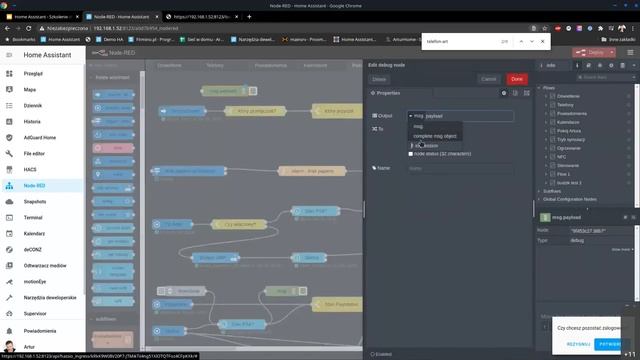Expand the Telefony flow tree row

(546, 105)
